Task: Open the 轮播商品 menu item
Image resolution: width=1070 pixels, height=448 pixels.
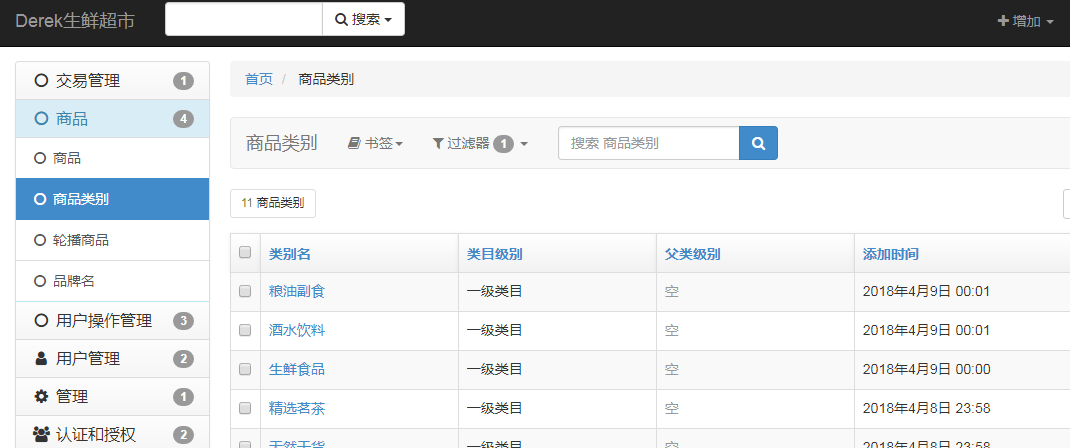Action: click(x=113, y=240)
